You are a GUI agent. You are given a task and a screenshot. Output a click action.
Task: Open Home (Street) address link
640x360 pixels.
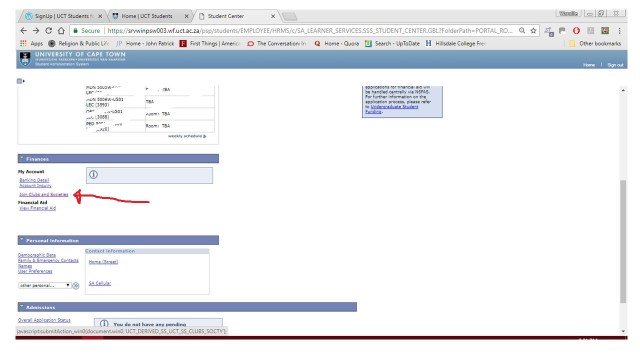pos(103,262)
